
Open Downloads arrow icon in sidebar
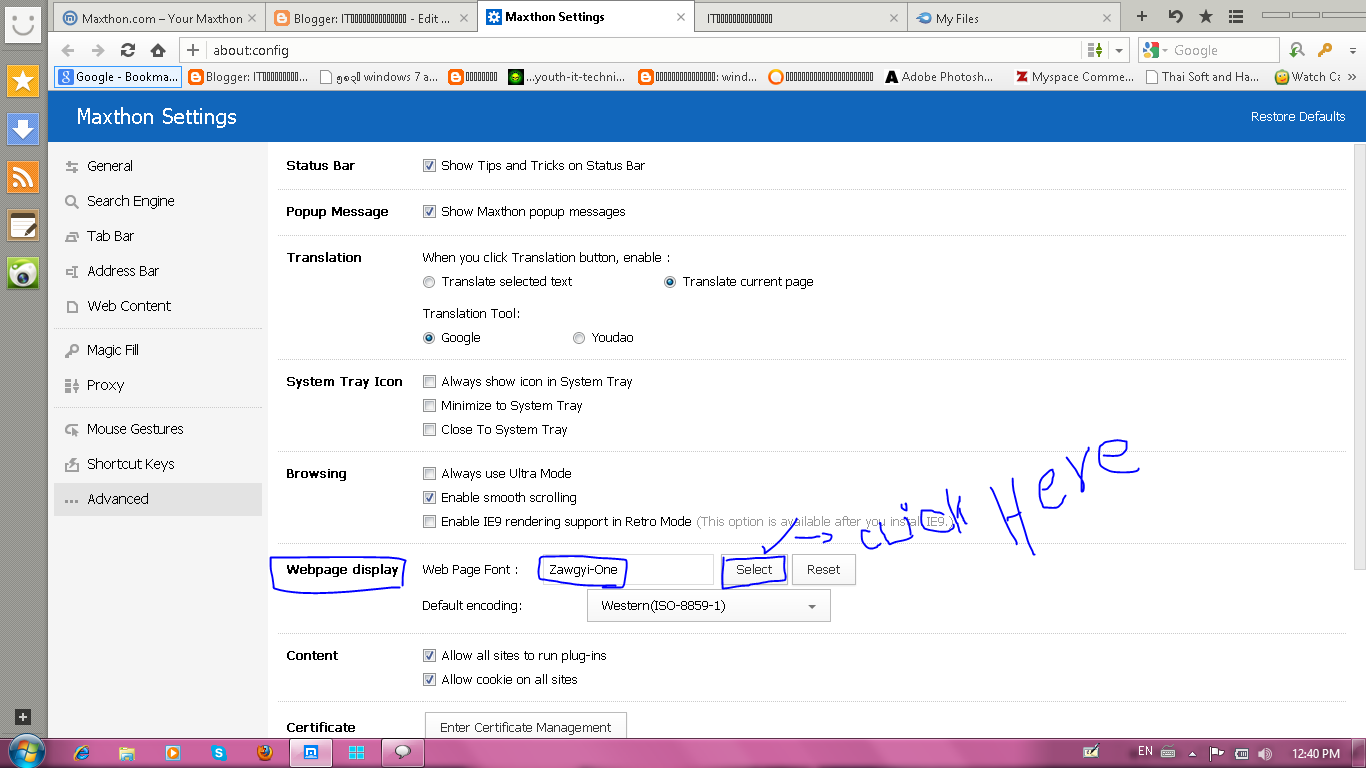point(22,129)
